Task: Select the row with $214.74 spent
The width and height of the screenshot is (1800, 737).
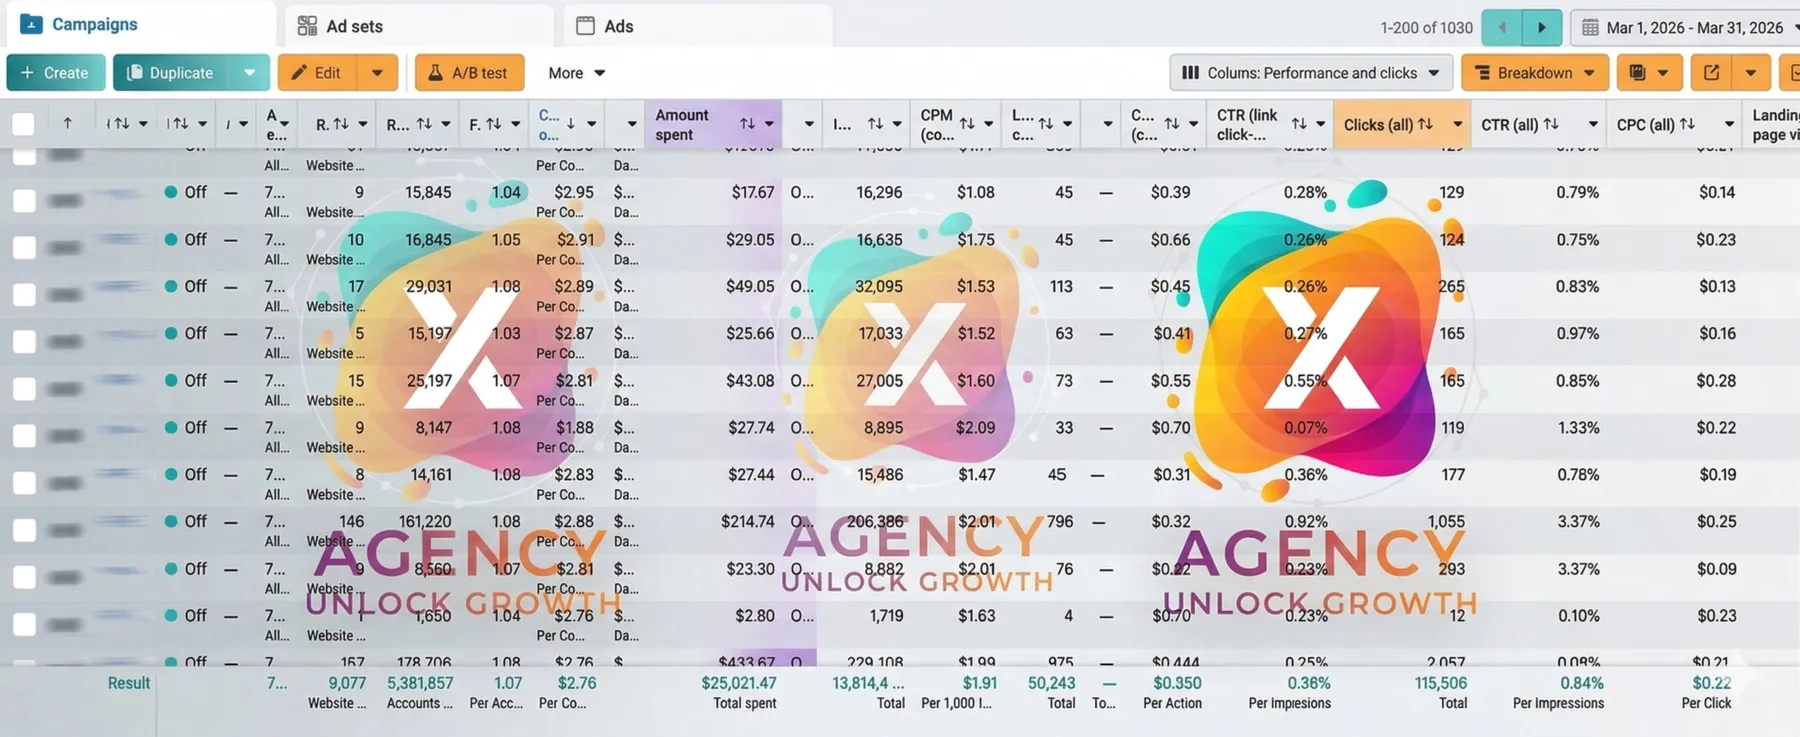Action: pyautogui.click(x=23, y=529)
